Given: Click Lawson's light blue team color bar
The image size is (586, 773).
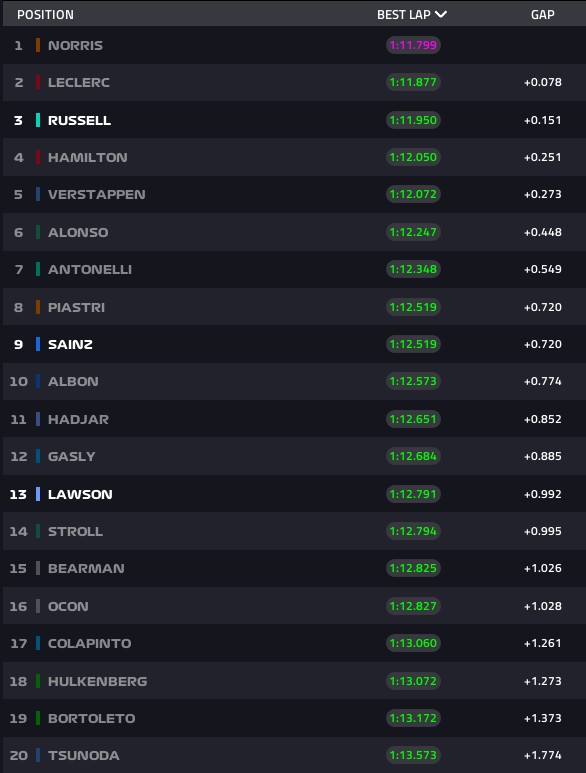Looking at the screenshot, I should [x=38, y=494].
